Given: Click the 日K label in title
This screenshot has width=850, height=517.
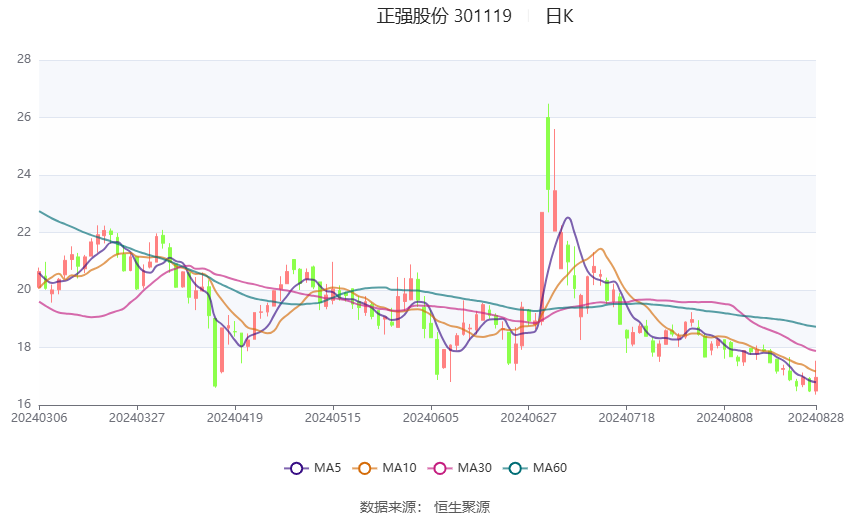Looking at the screenshot, I should pos(559,16).
